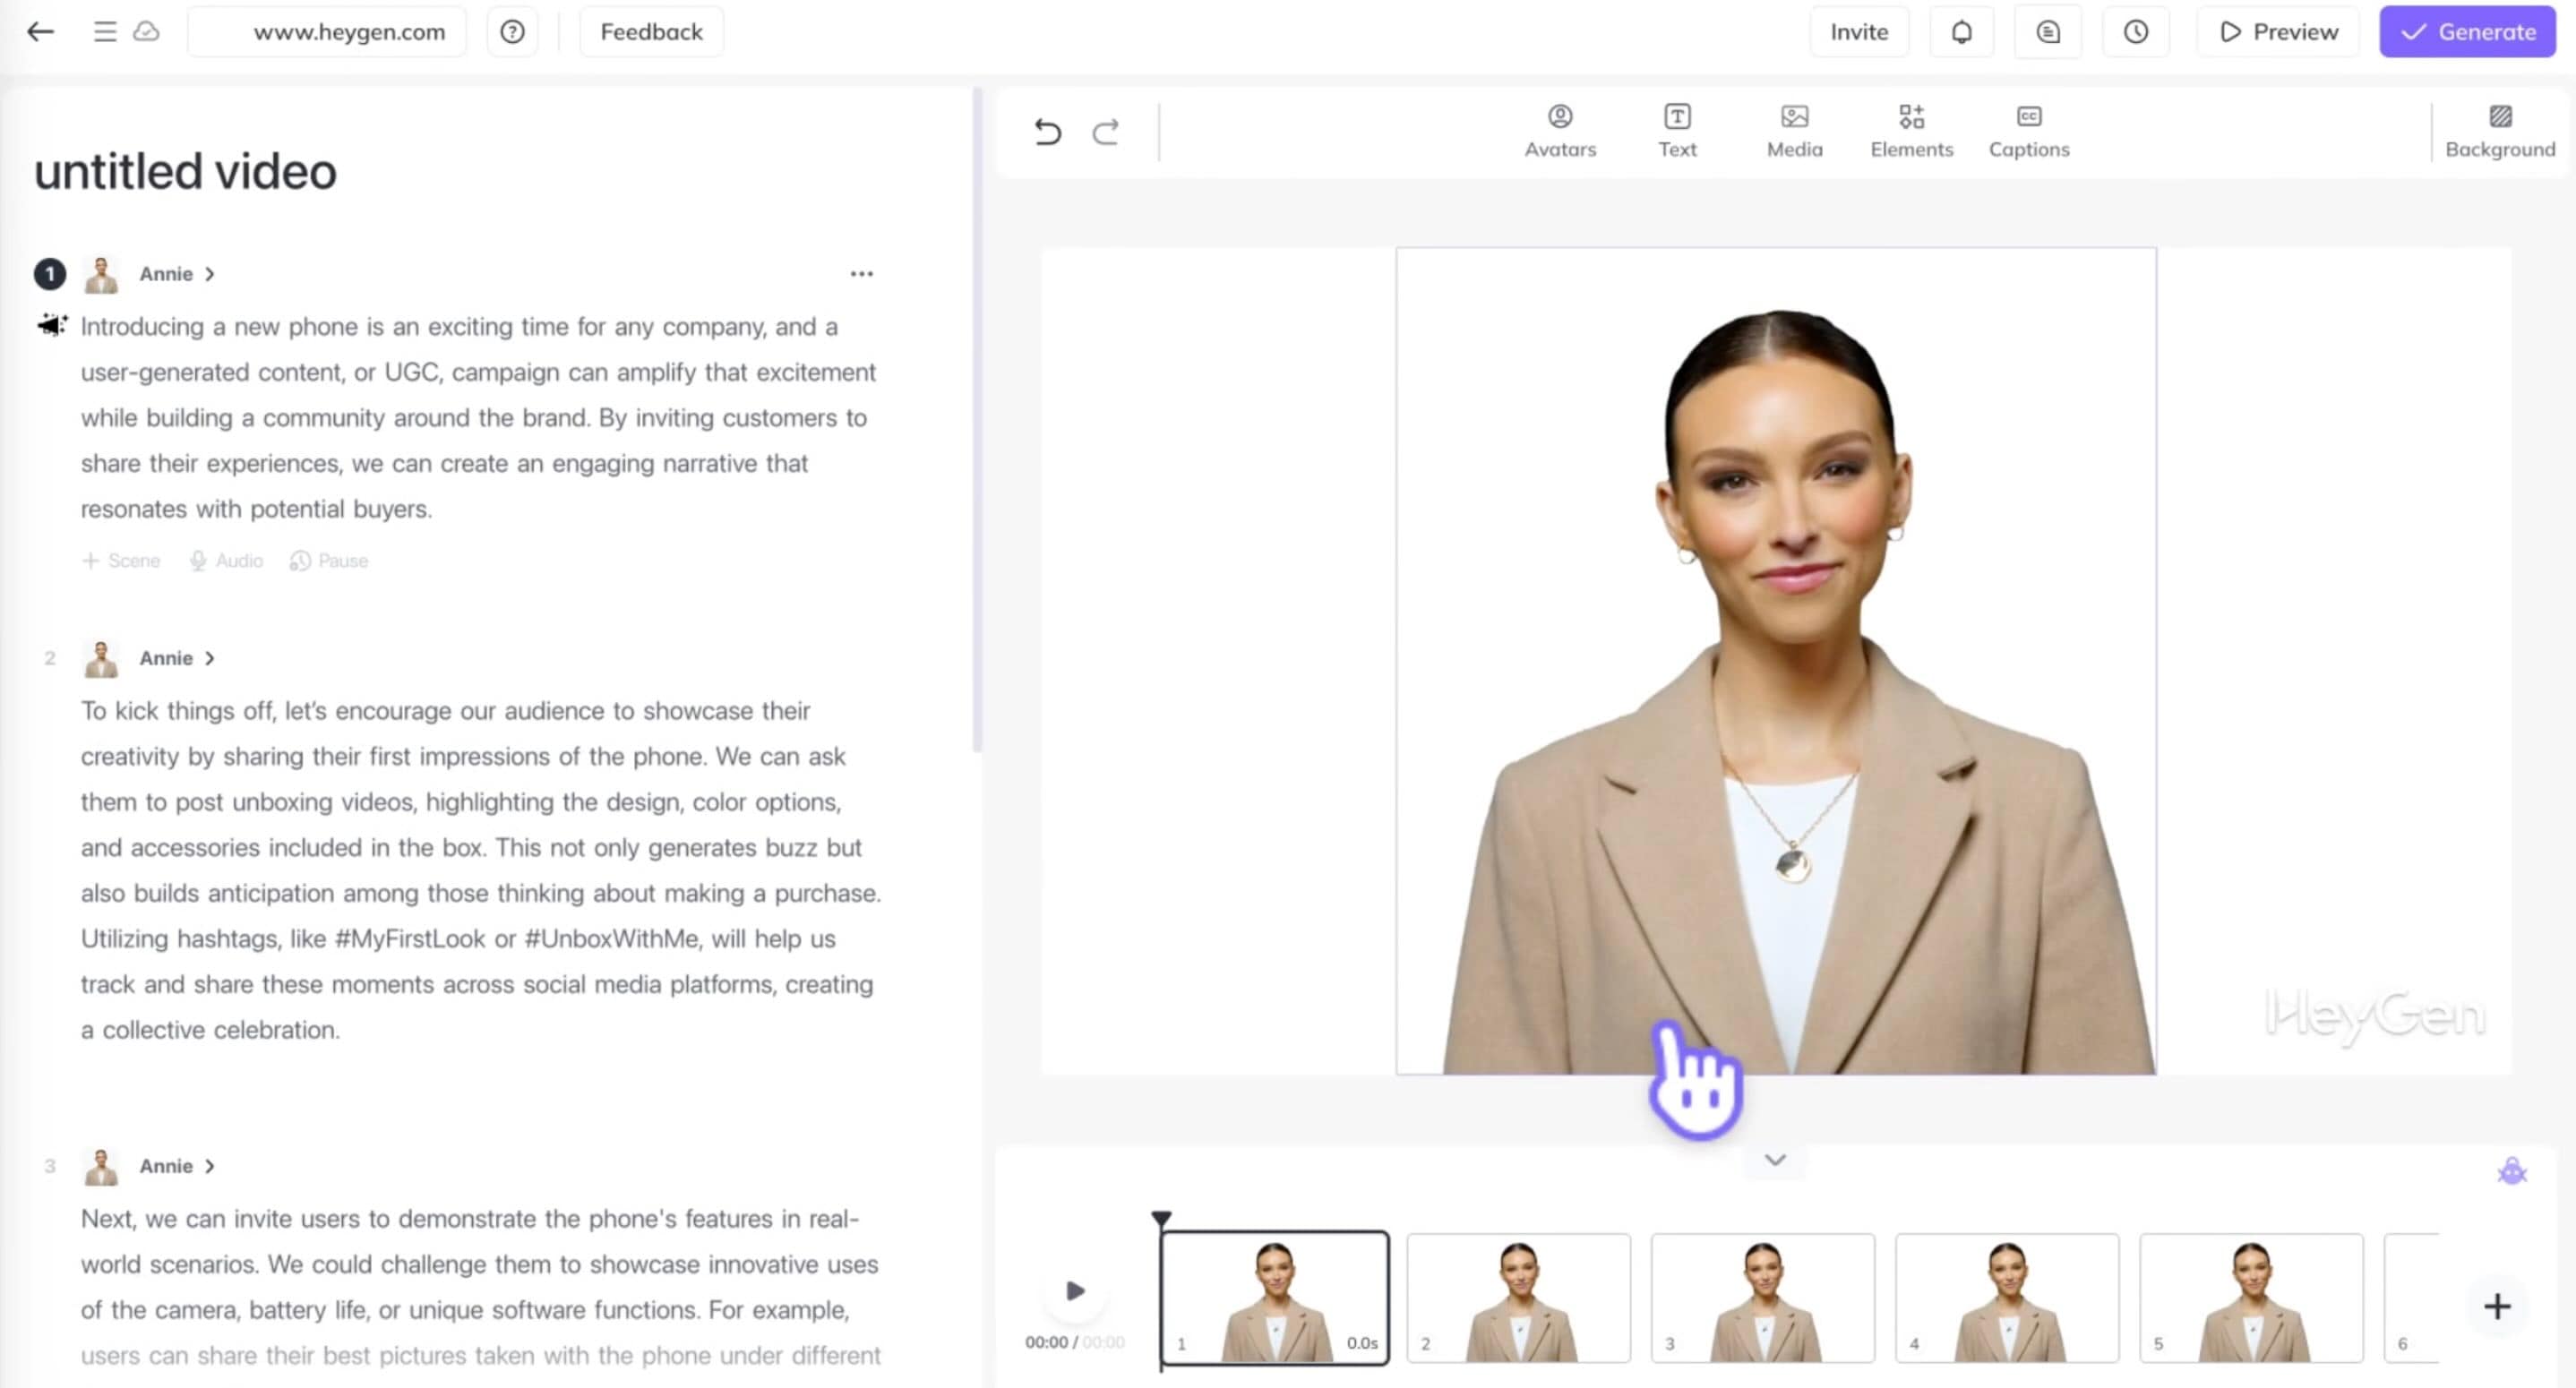Open the Text tool panel
2576x1388 pixels.
[x=1677, y=130]
